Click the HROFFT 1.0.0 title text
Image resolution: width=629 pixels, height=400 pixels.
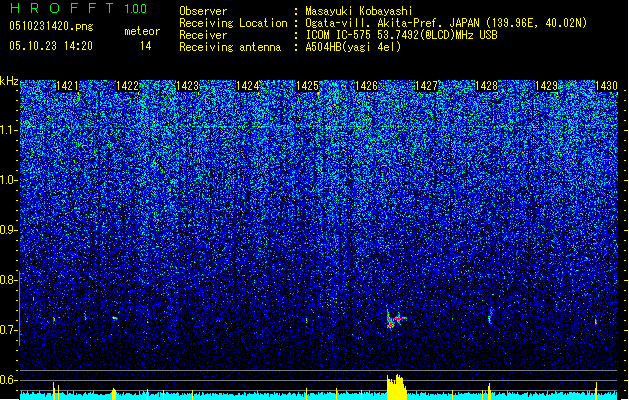[x=79, y=8]
